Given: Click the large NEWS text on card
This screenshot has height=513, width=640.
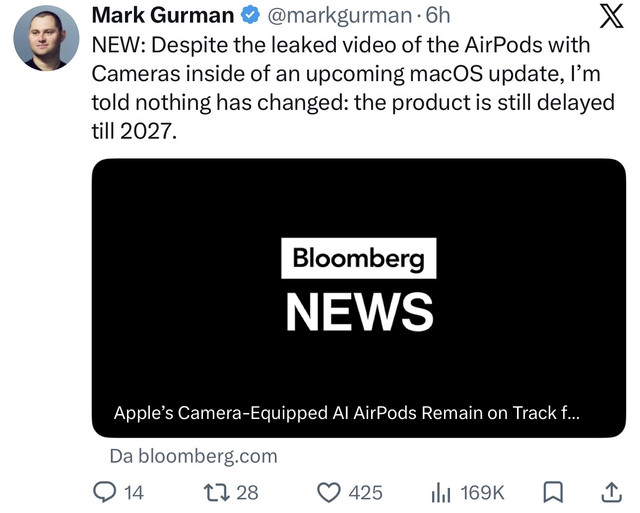Looking at the screenshot, I should [x=359, y=313].
